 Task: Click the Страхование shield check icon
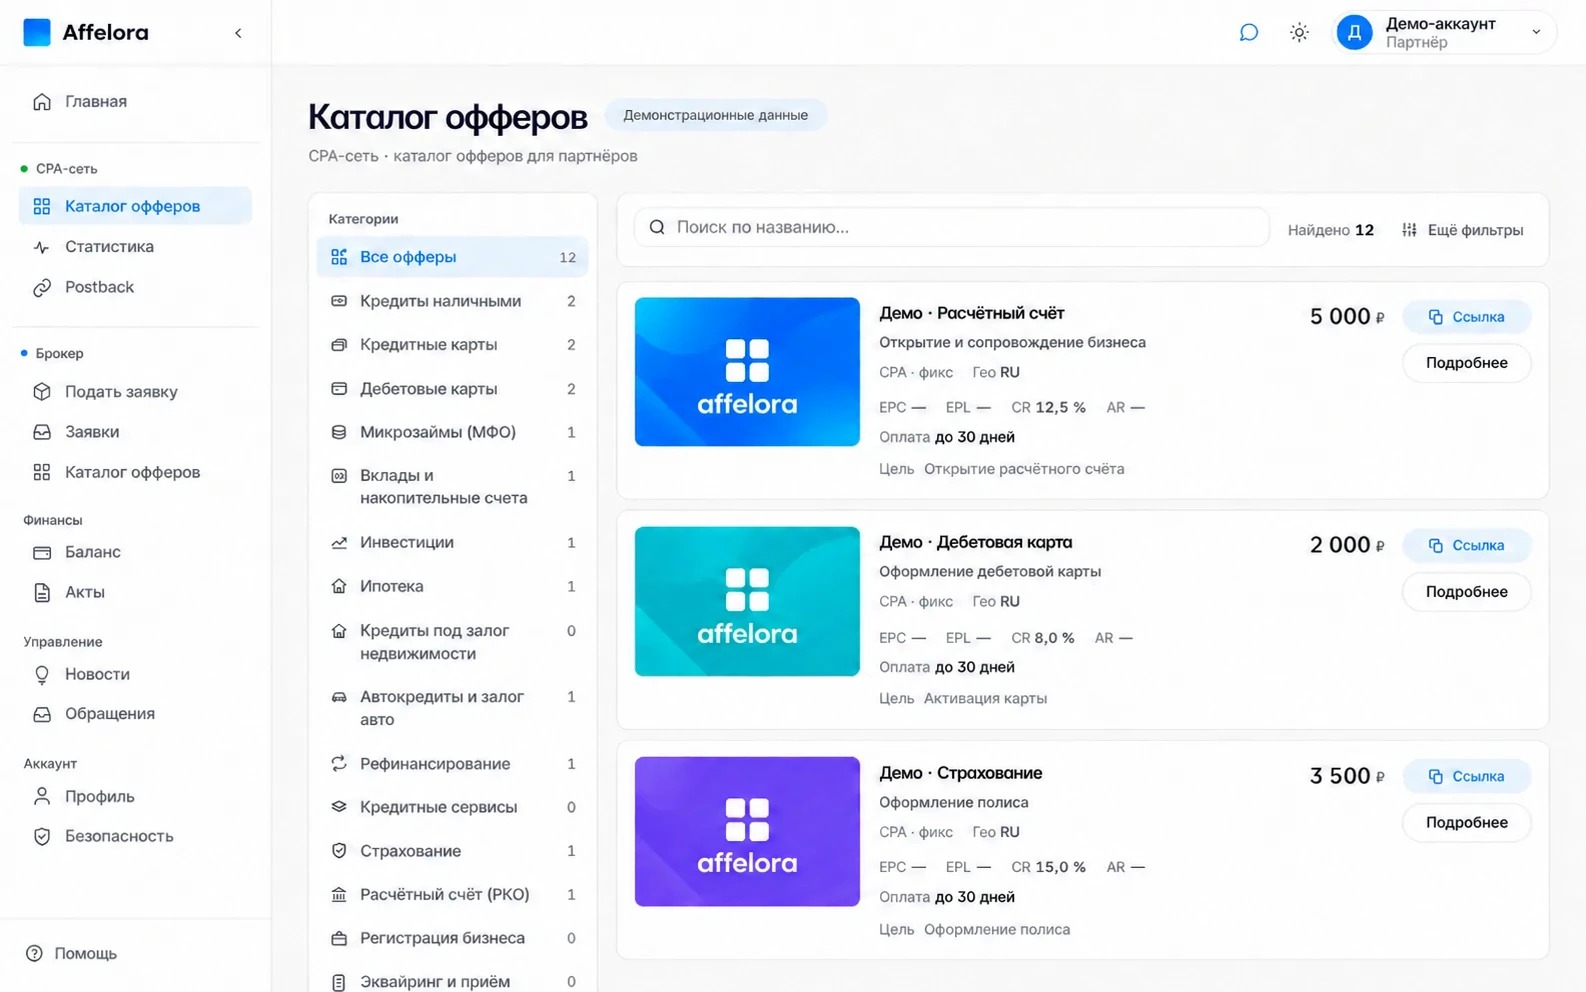click(339, 851)
